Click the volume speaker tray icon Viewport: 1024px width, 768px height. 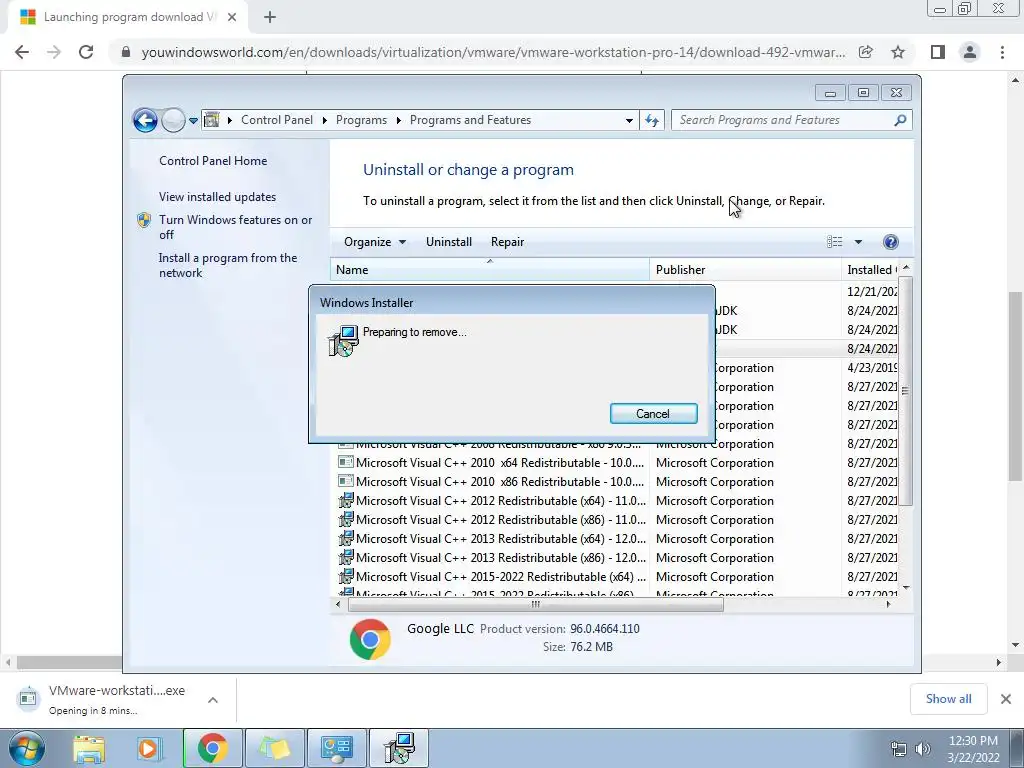tap(923, 749)
